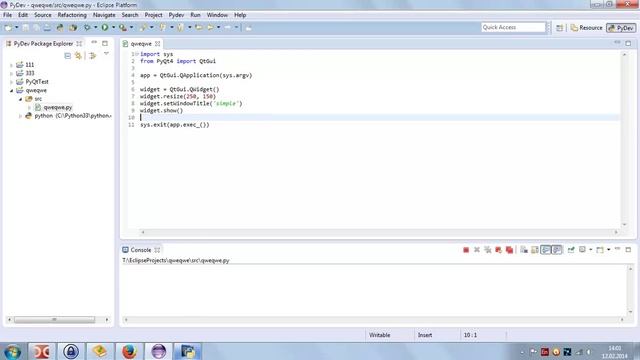Switch to the PyDev perspective
The width and height of the screenshot is (640, 360).
(621, 28)
